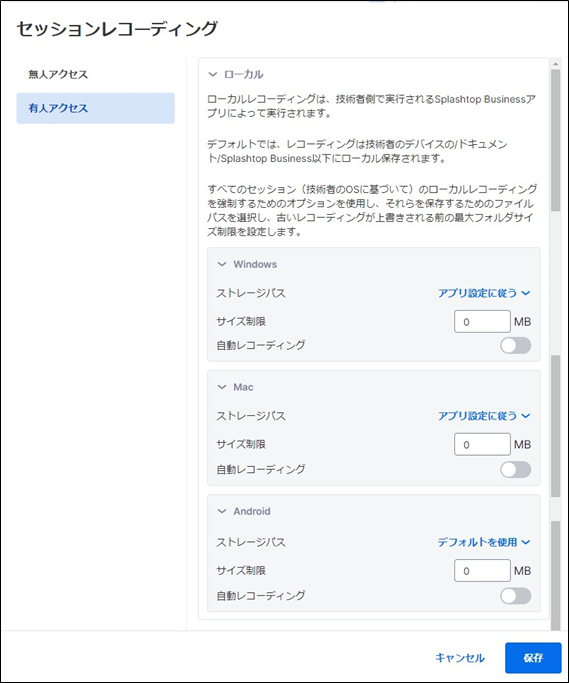Click the キャンセル button
Screen dimensions: 569x683
coord(460,658)
